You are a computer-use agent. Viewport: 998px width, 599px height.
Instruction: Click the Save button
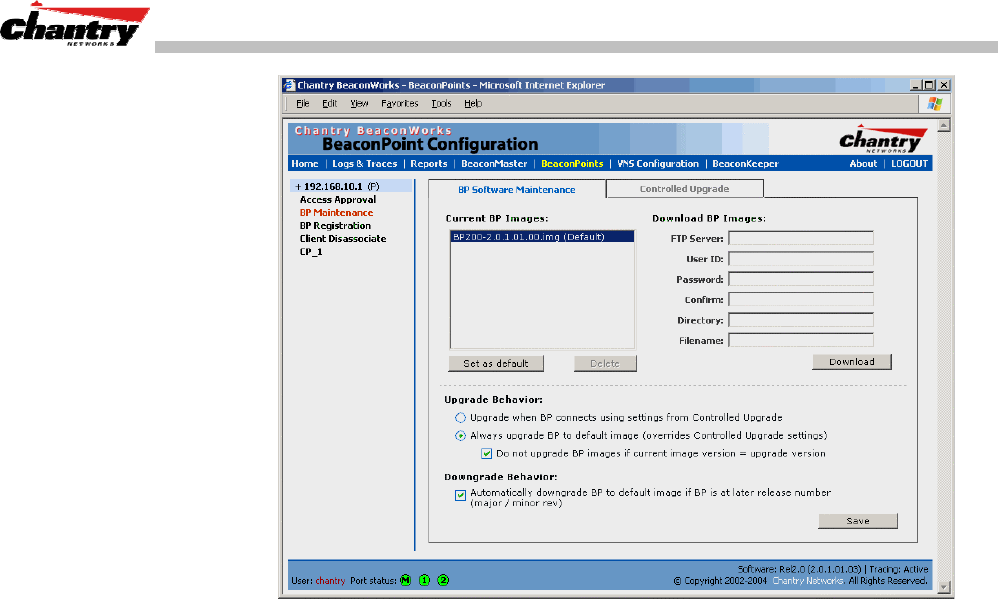[x=858, y=521]
